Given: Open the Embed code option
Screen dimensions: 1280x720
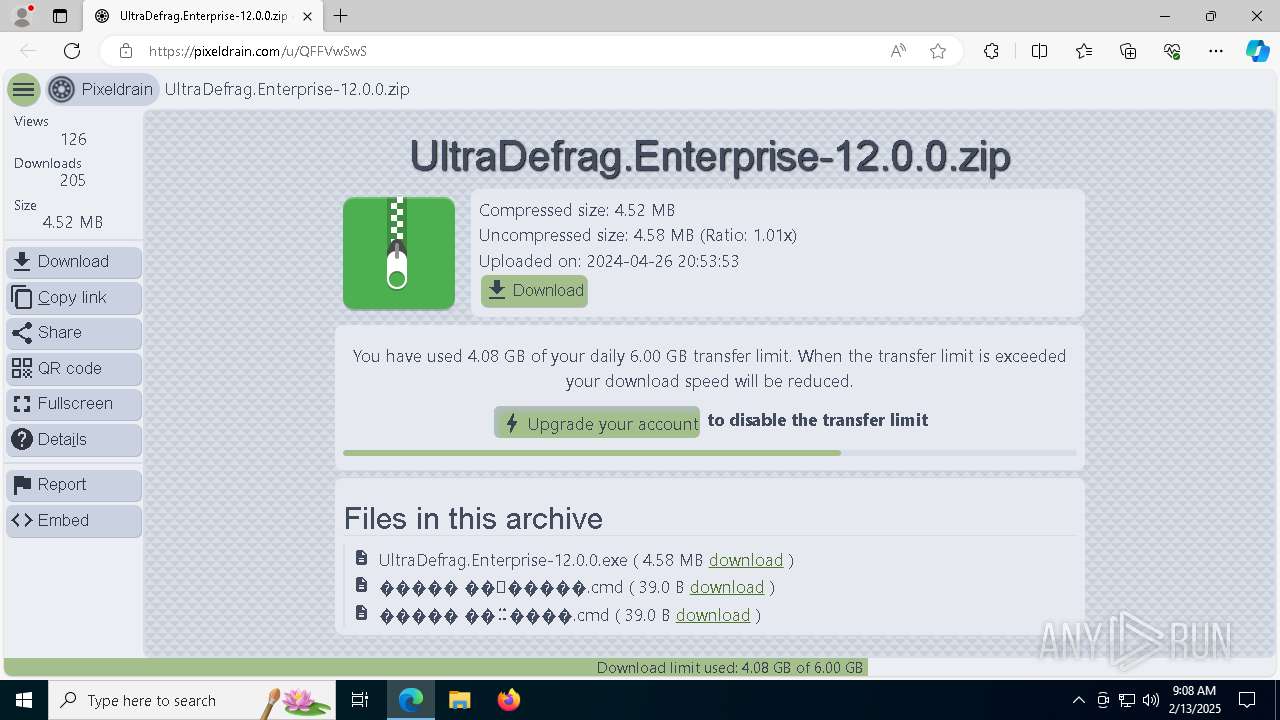Looking at the screenshot, I should pos(74,521).
